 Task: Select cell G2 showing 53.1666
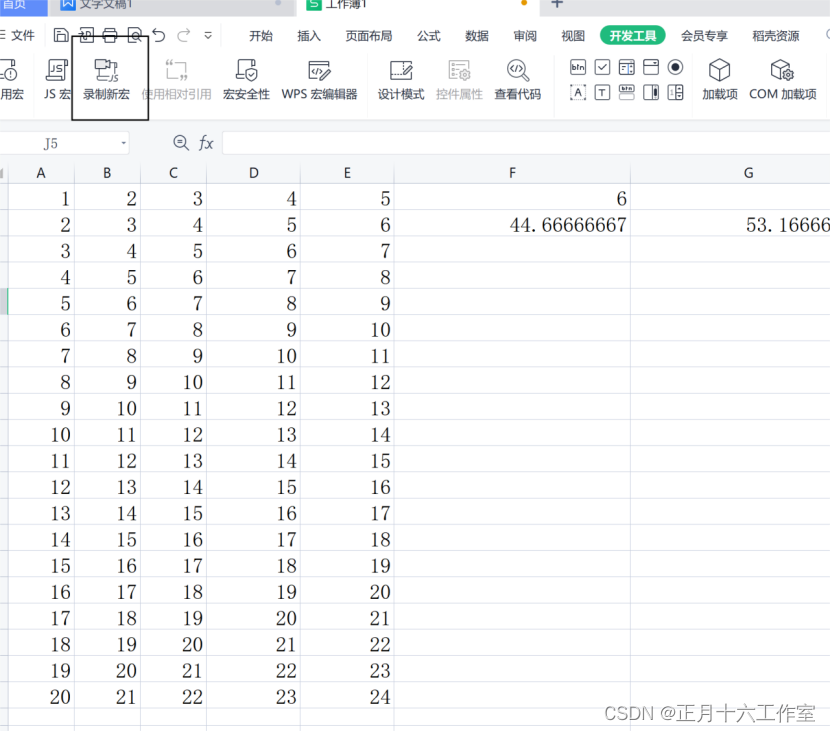[x=730, y=224]
